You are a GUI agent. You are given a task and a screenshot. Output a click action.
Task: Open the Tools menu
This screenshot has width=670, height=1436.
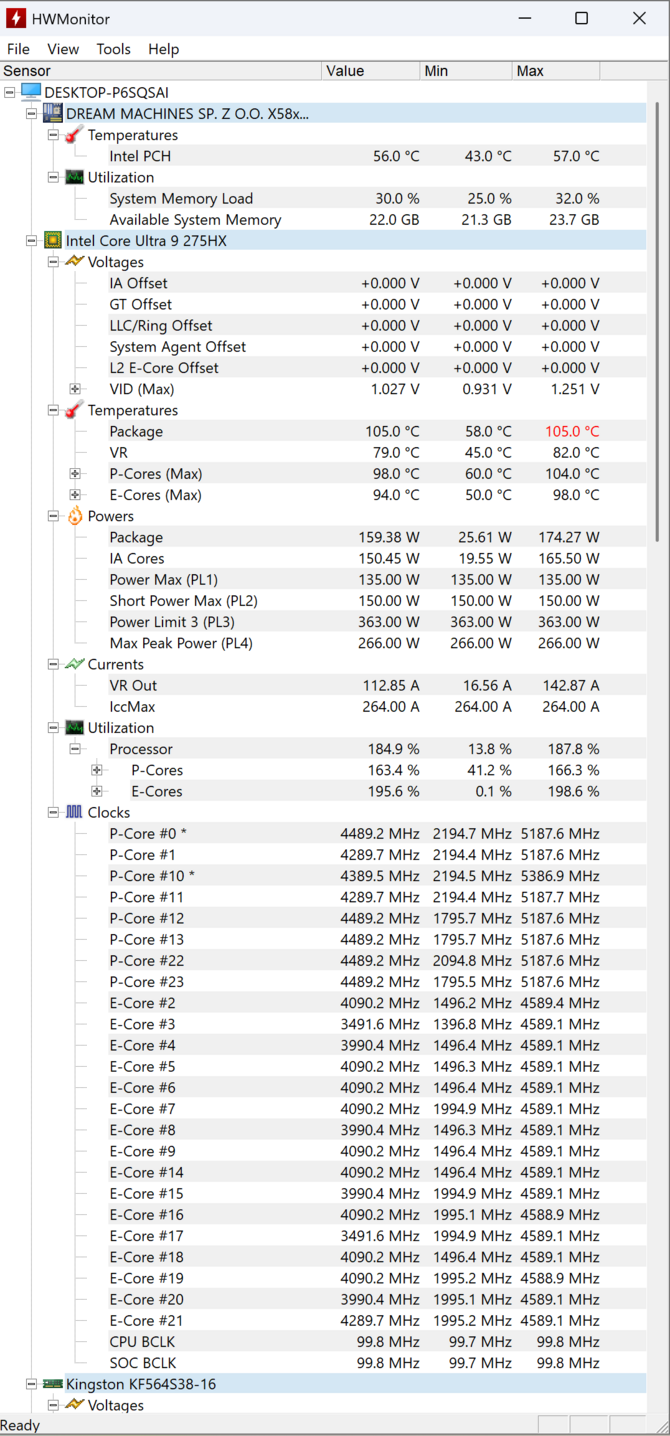pyautogui.click(x=113, y=49)
